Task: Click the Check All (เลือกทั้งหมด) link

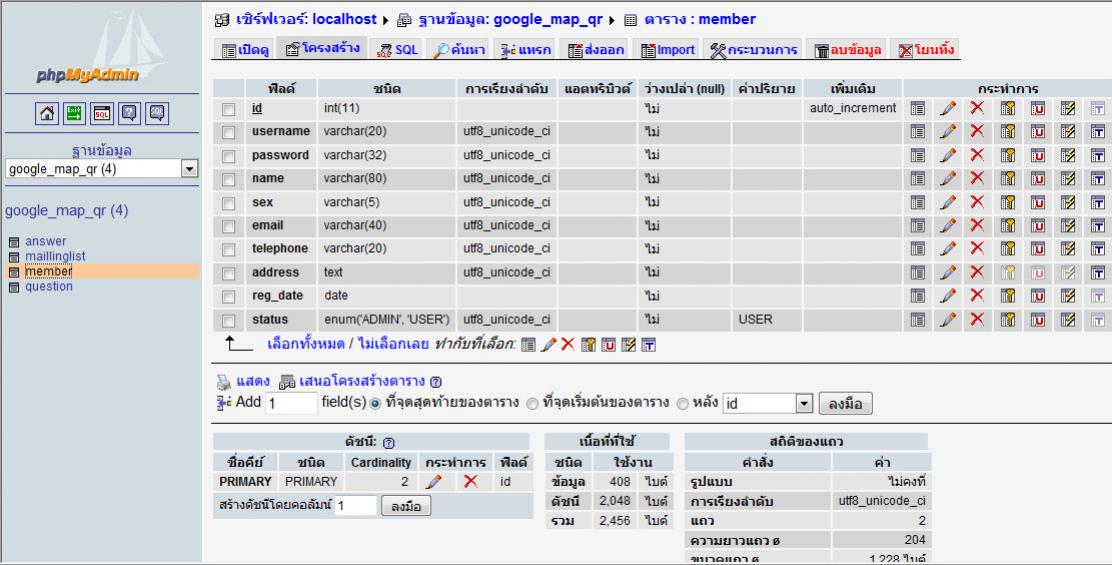Action: (306, 344)
